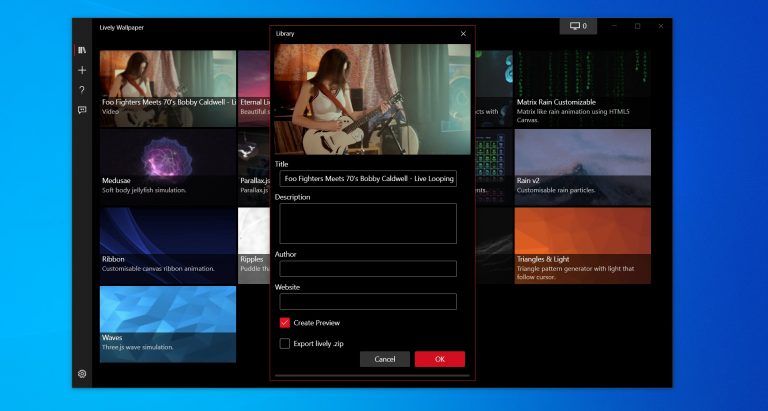Click the progress bar at dialog bottom

(x=372, y=376)
